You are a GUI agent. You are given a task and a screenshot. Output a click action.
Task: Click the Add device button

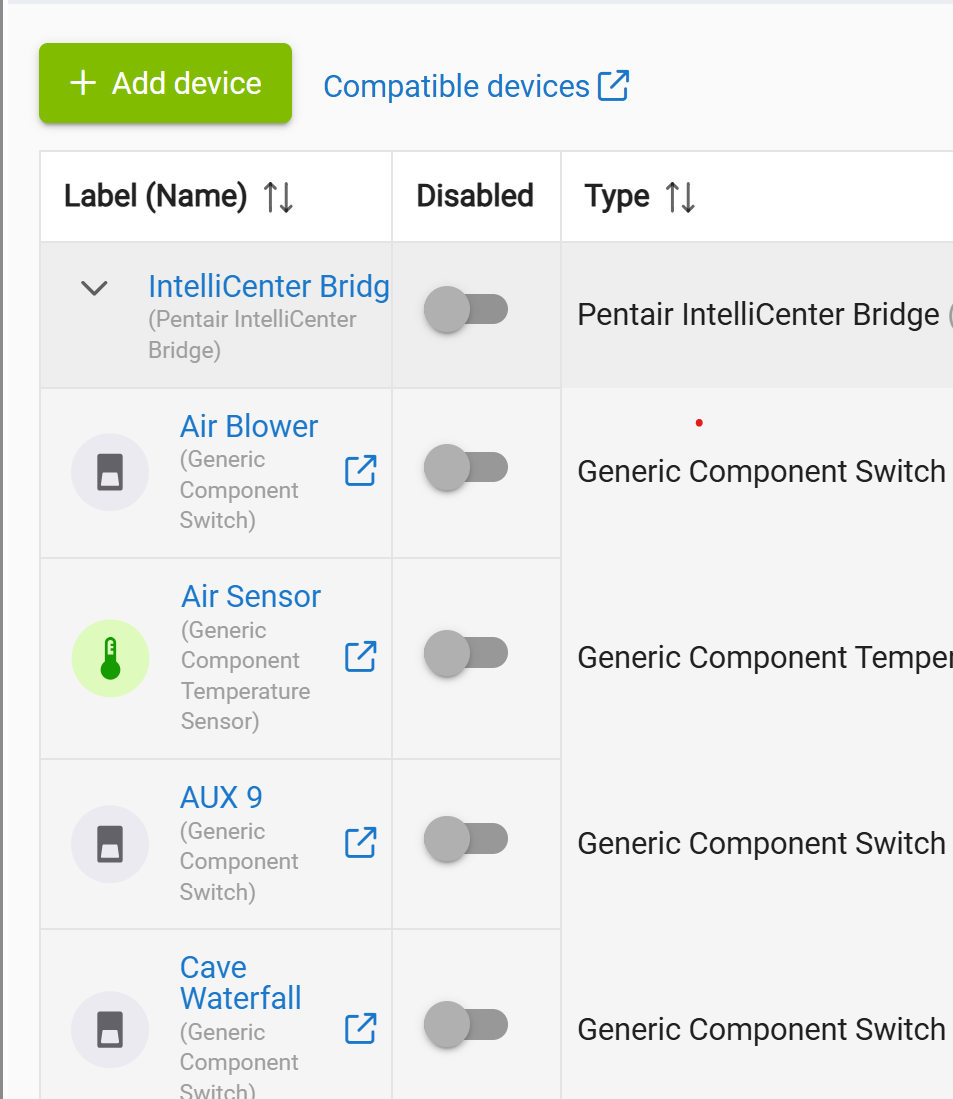coord(165,84)
